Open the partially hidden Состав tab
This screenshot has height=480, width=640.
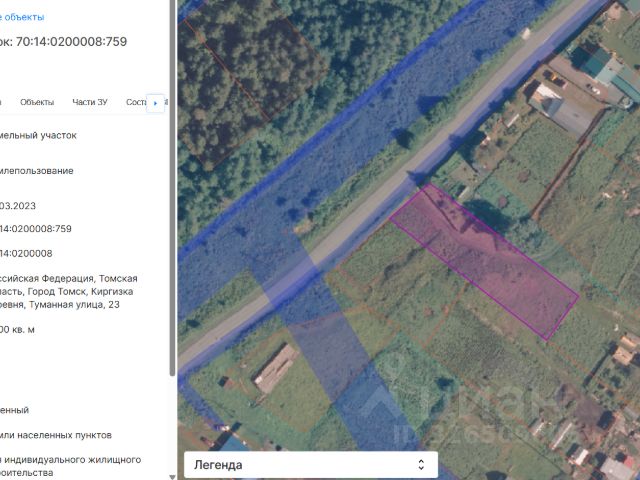click(x=136, y=102)
